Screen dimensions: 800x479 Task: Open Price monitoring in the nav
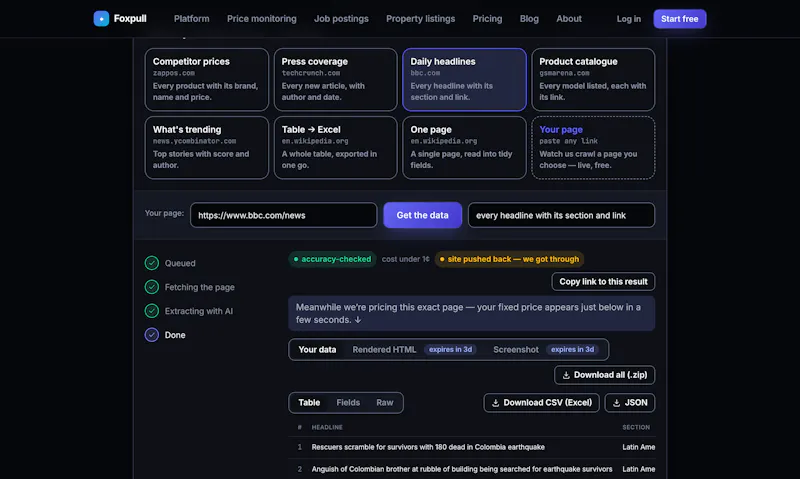pos(262,19)
